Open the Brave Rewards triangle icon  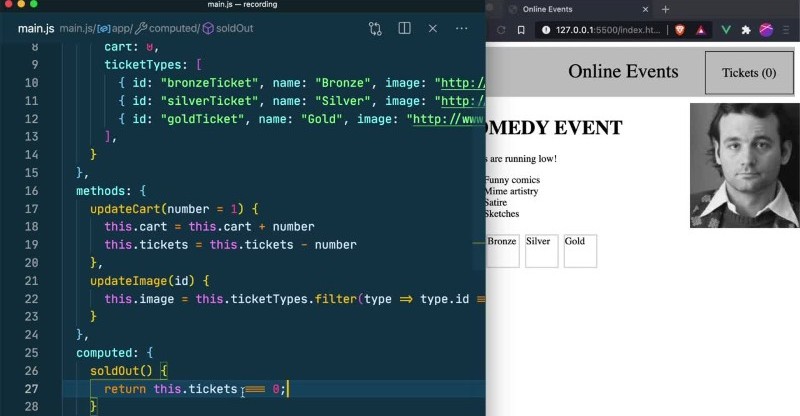[x=701, y=30]
